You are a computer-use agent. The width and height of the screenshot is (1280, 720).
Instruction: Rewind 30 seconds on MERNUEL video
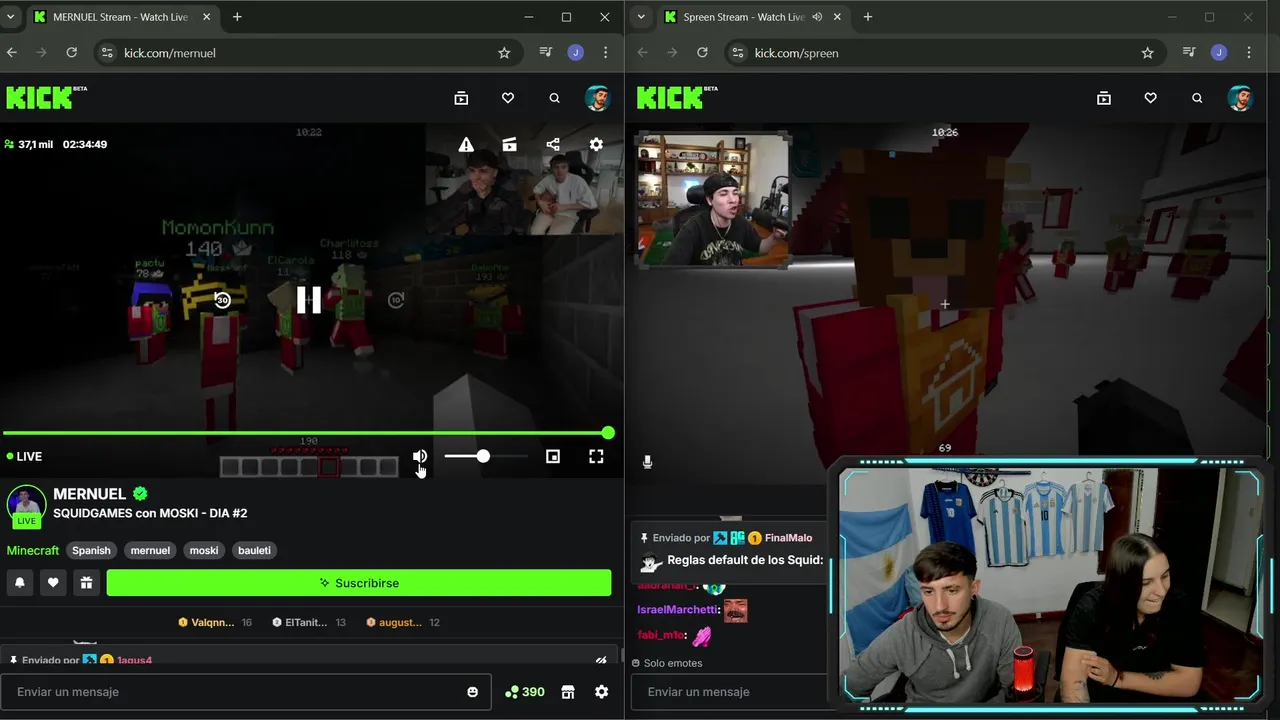[x=222, y=300]
